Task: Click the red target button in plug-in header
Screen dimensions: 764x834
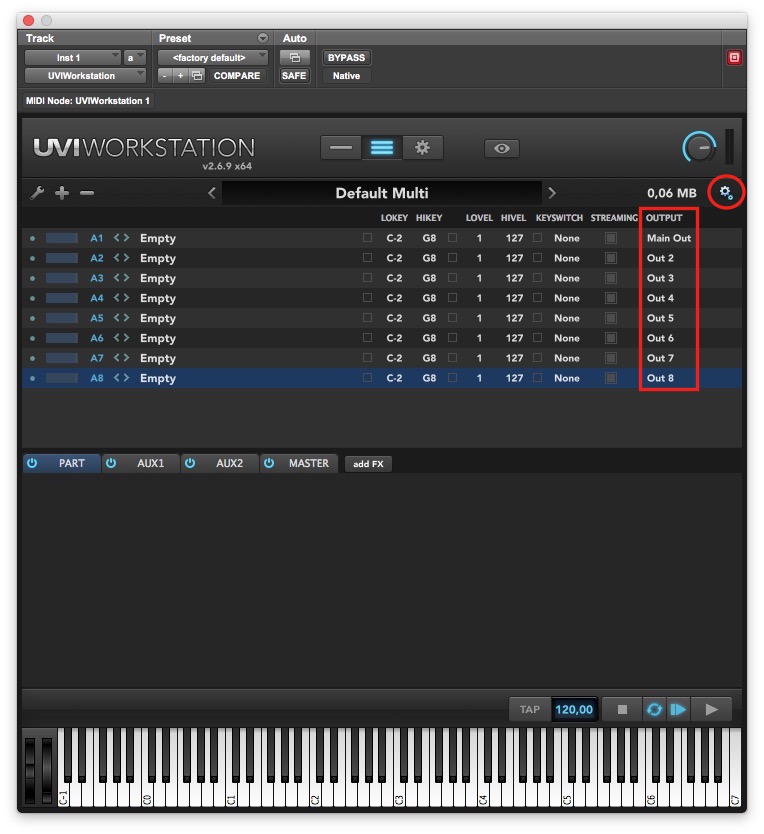Action: (x=734, y=57)
